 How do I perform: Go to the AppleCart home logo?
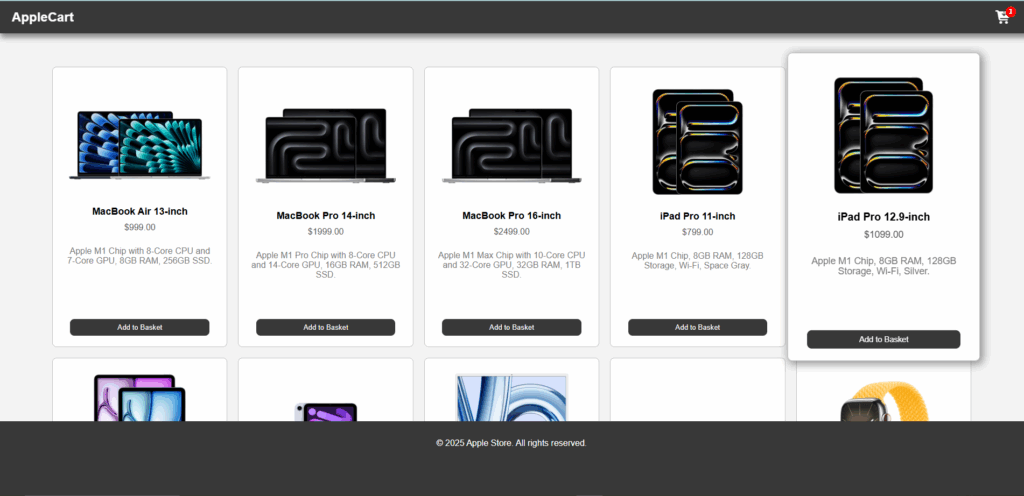42,17
